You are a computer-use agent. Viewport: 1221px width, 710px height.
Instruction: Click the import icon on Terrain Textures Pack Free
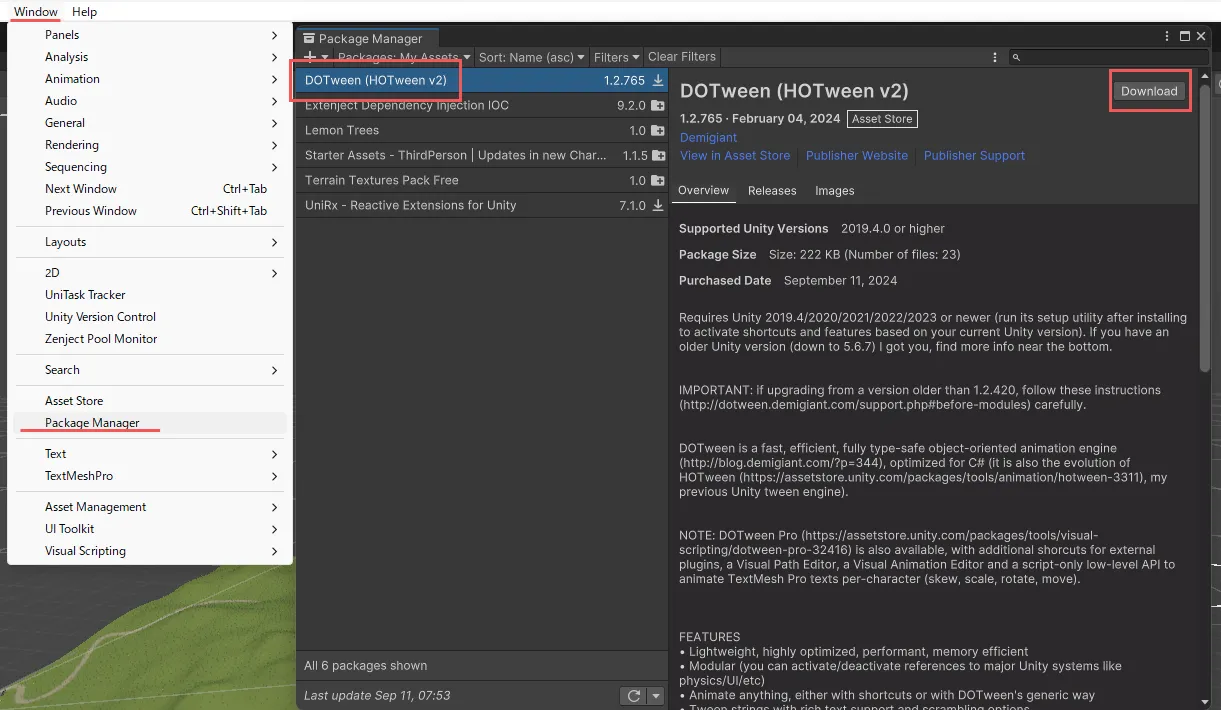[658, 181]
